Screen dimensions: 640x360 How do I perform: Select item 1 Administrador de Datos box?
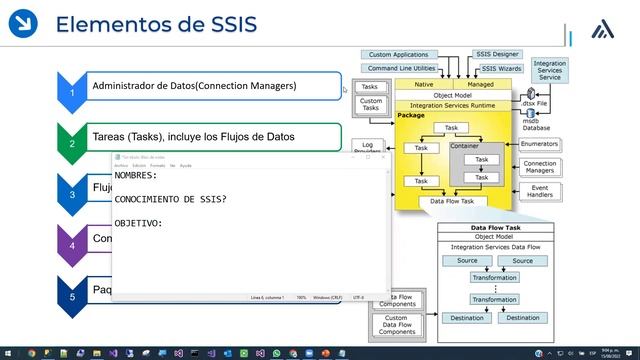click(214, 86)
